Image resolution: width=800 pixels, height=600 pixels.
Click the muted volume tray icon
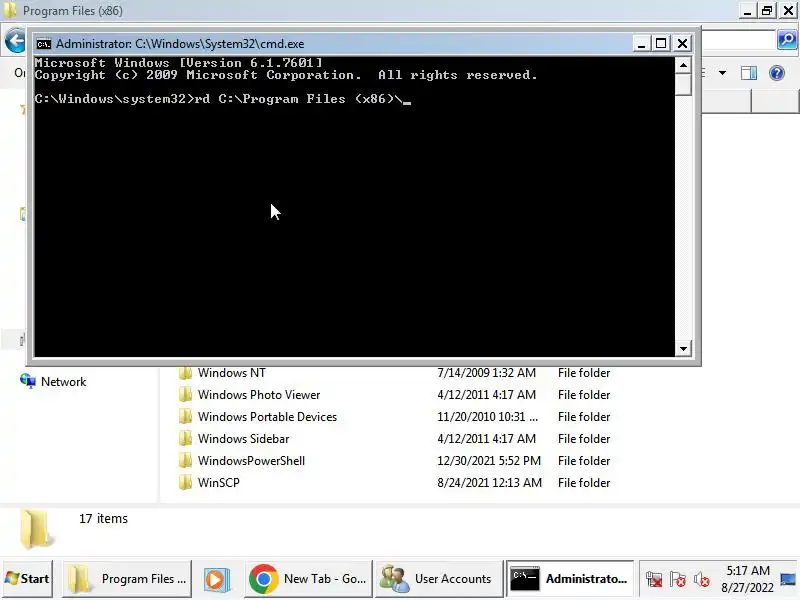tap(702, 580)
